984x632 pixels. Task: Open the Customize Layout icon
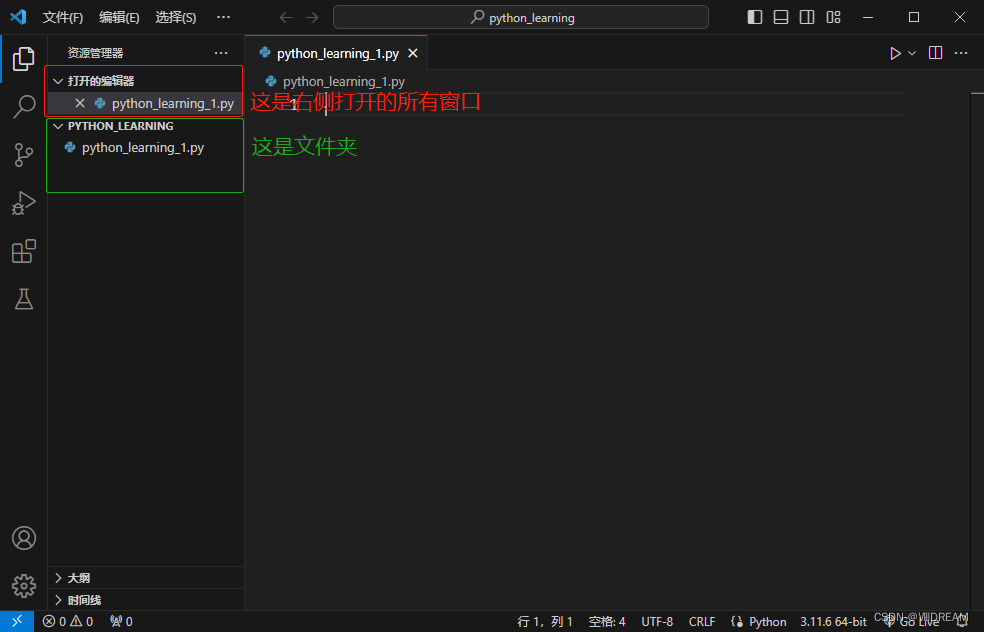(833, 17)
